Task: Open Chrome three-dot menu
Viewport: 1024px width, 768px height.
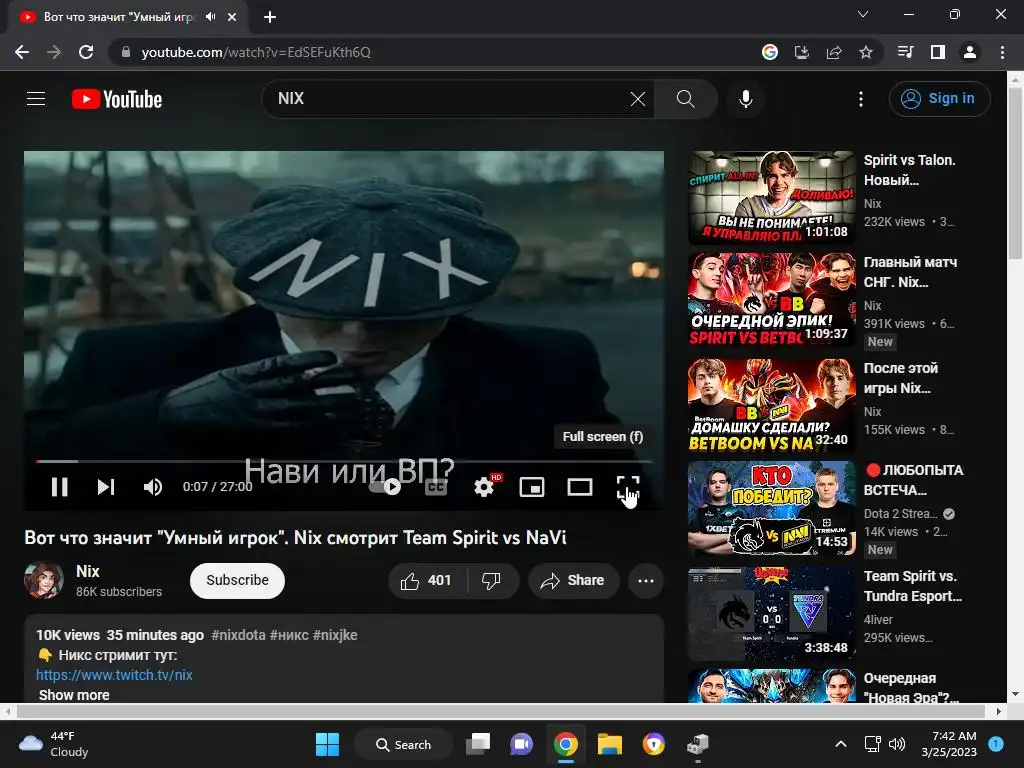Action: point(1002,52)
